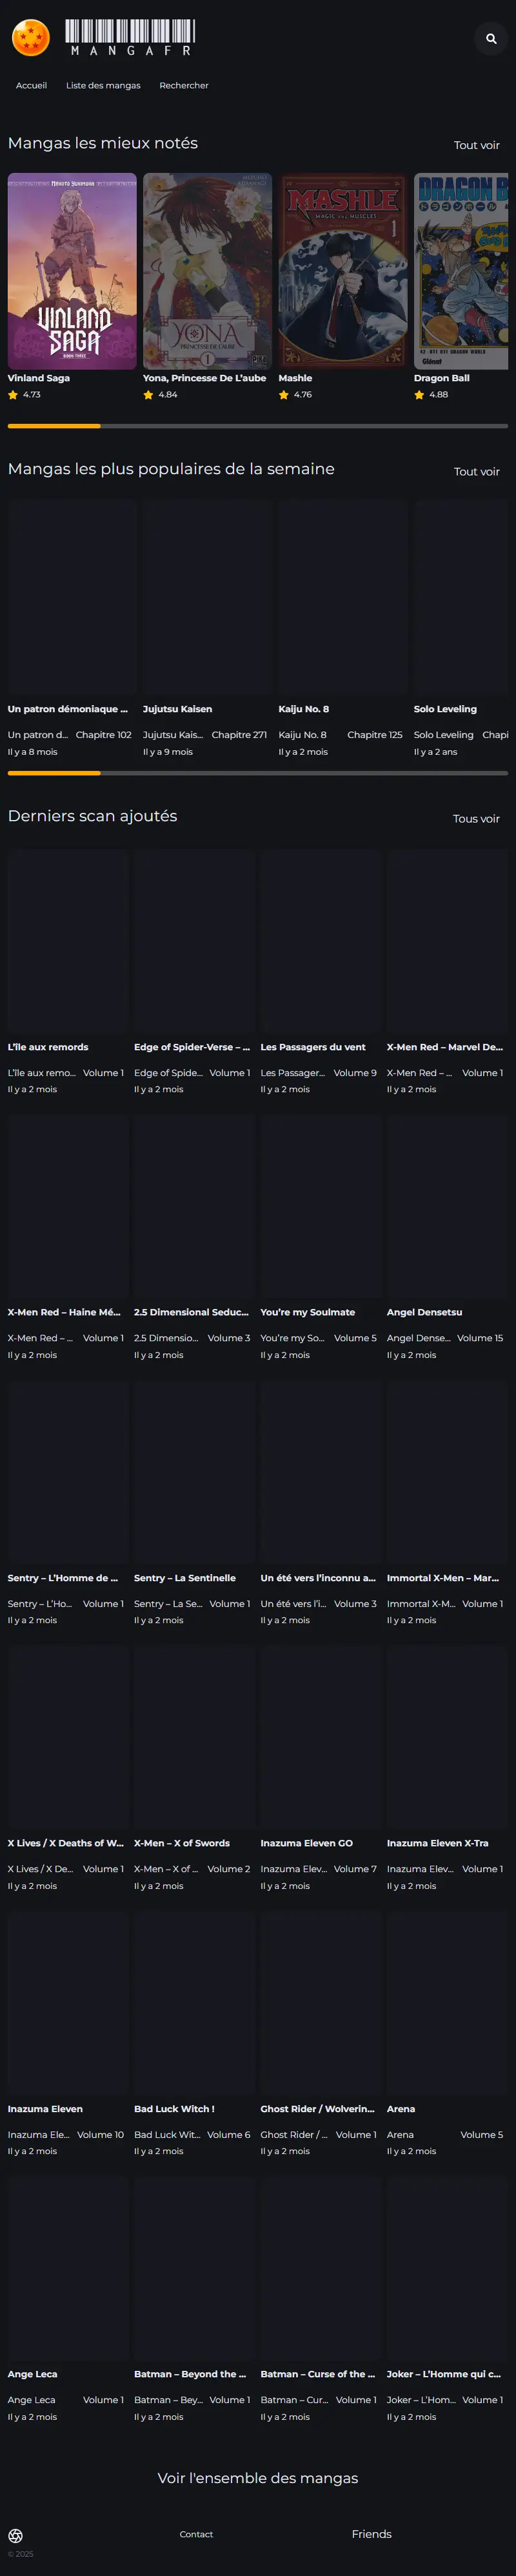Open the Yona, Princesse De L'aube cover

(207, 271)
